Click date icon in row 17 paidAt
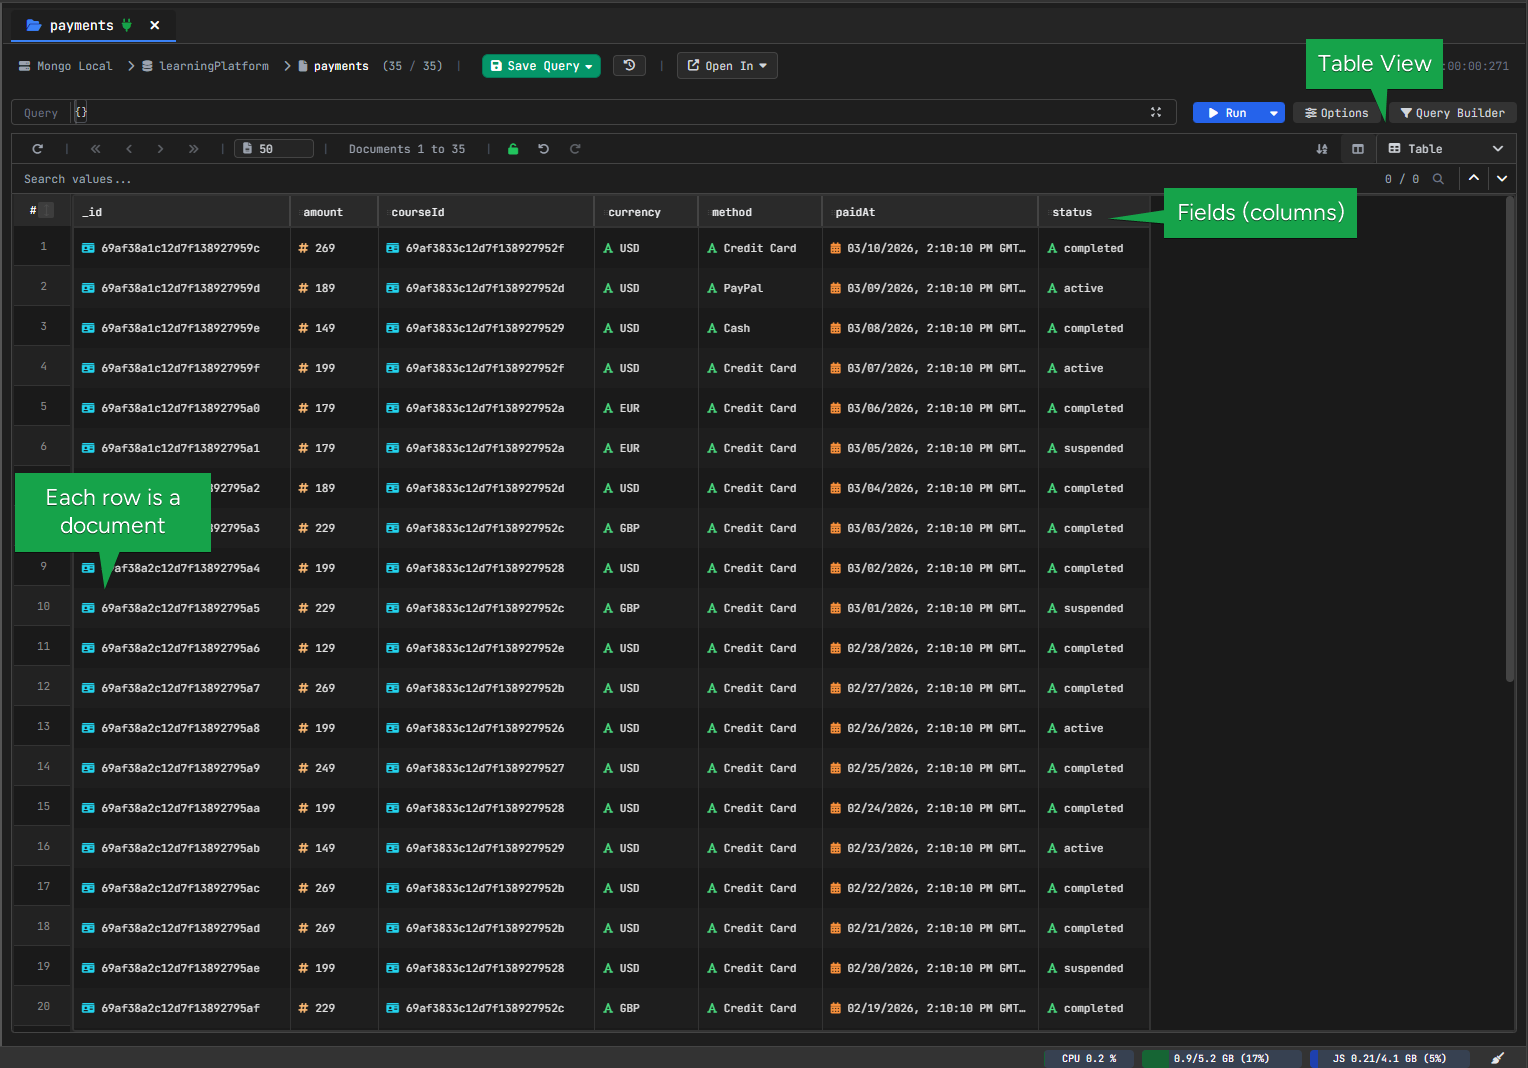 click(x=836, y=888)
